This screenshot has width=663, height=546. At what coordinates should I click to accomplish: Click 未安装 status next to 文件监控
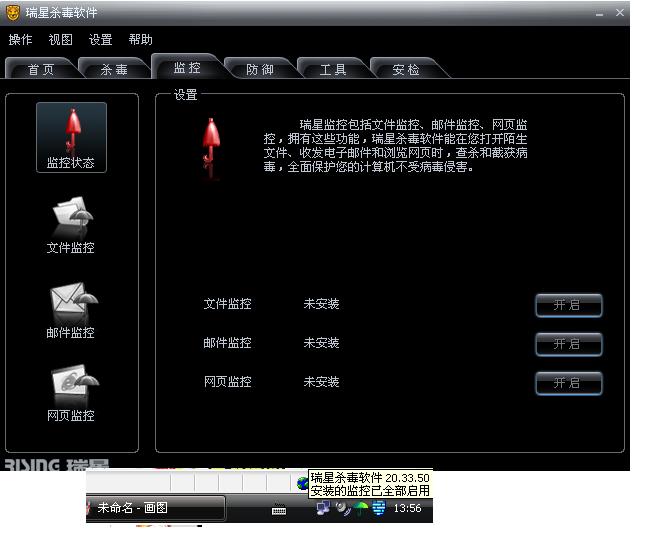click(321, 304)
